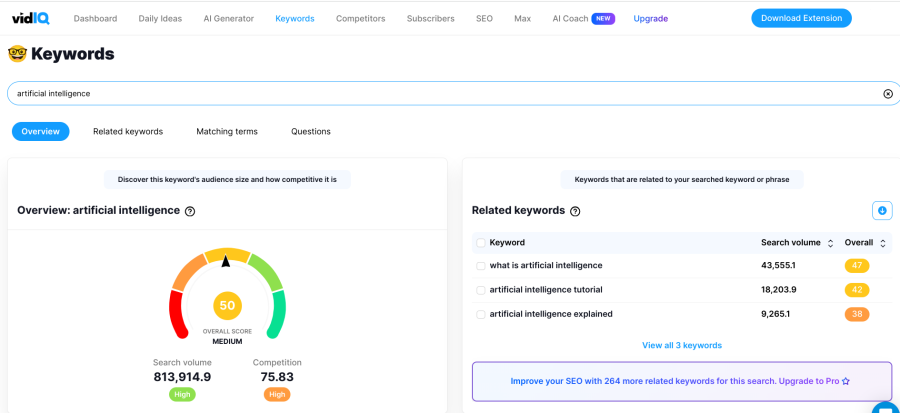Click Download Extension button
The width and height of the screenshot is (900, 413).
click(x=801, y=18)
